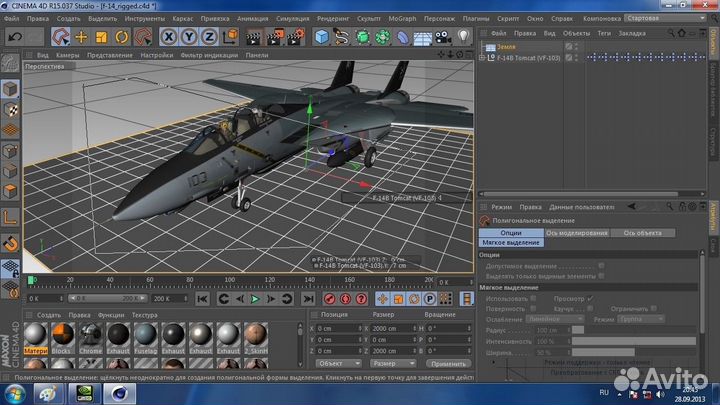Open the Фильтр индикации viewport menu
The image size is (720, 405).
(x=209, y=55)
